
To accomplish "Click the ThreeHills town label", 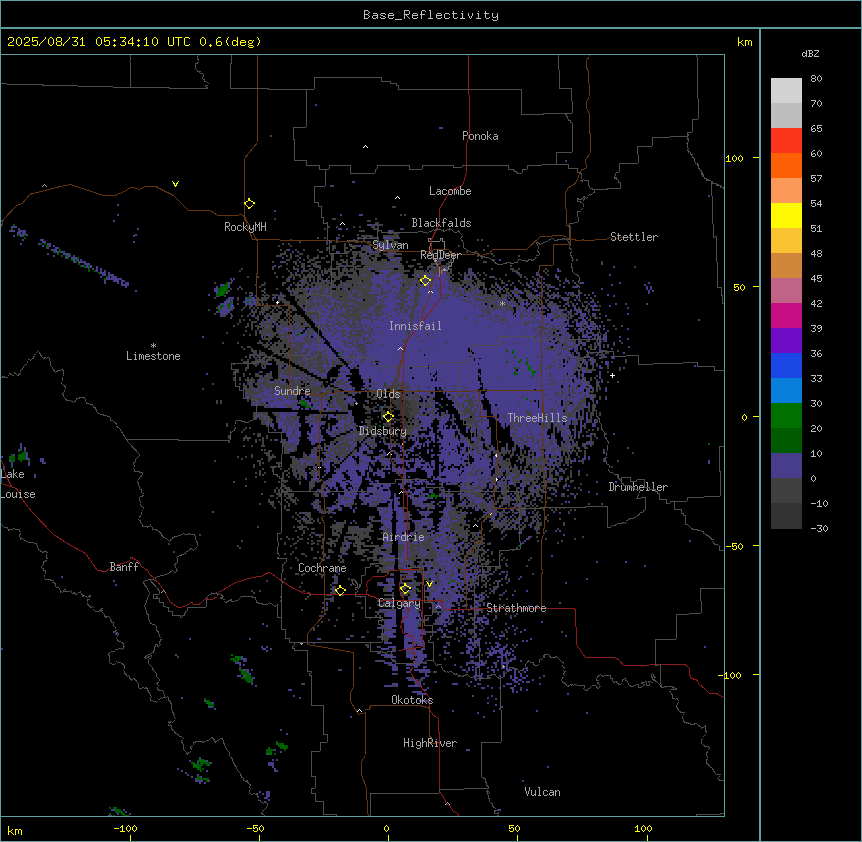I will [537, 418].
